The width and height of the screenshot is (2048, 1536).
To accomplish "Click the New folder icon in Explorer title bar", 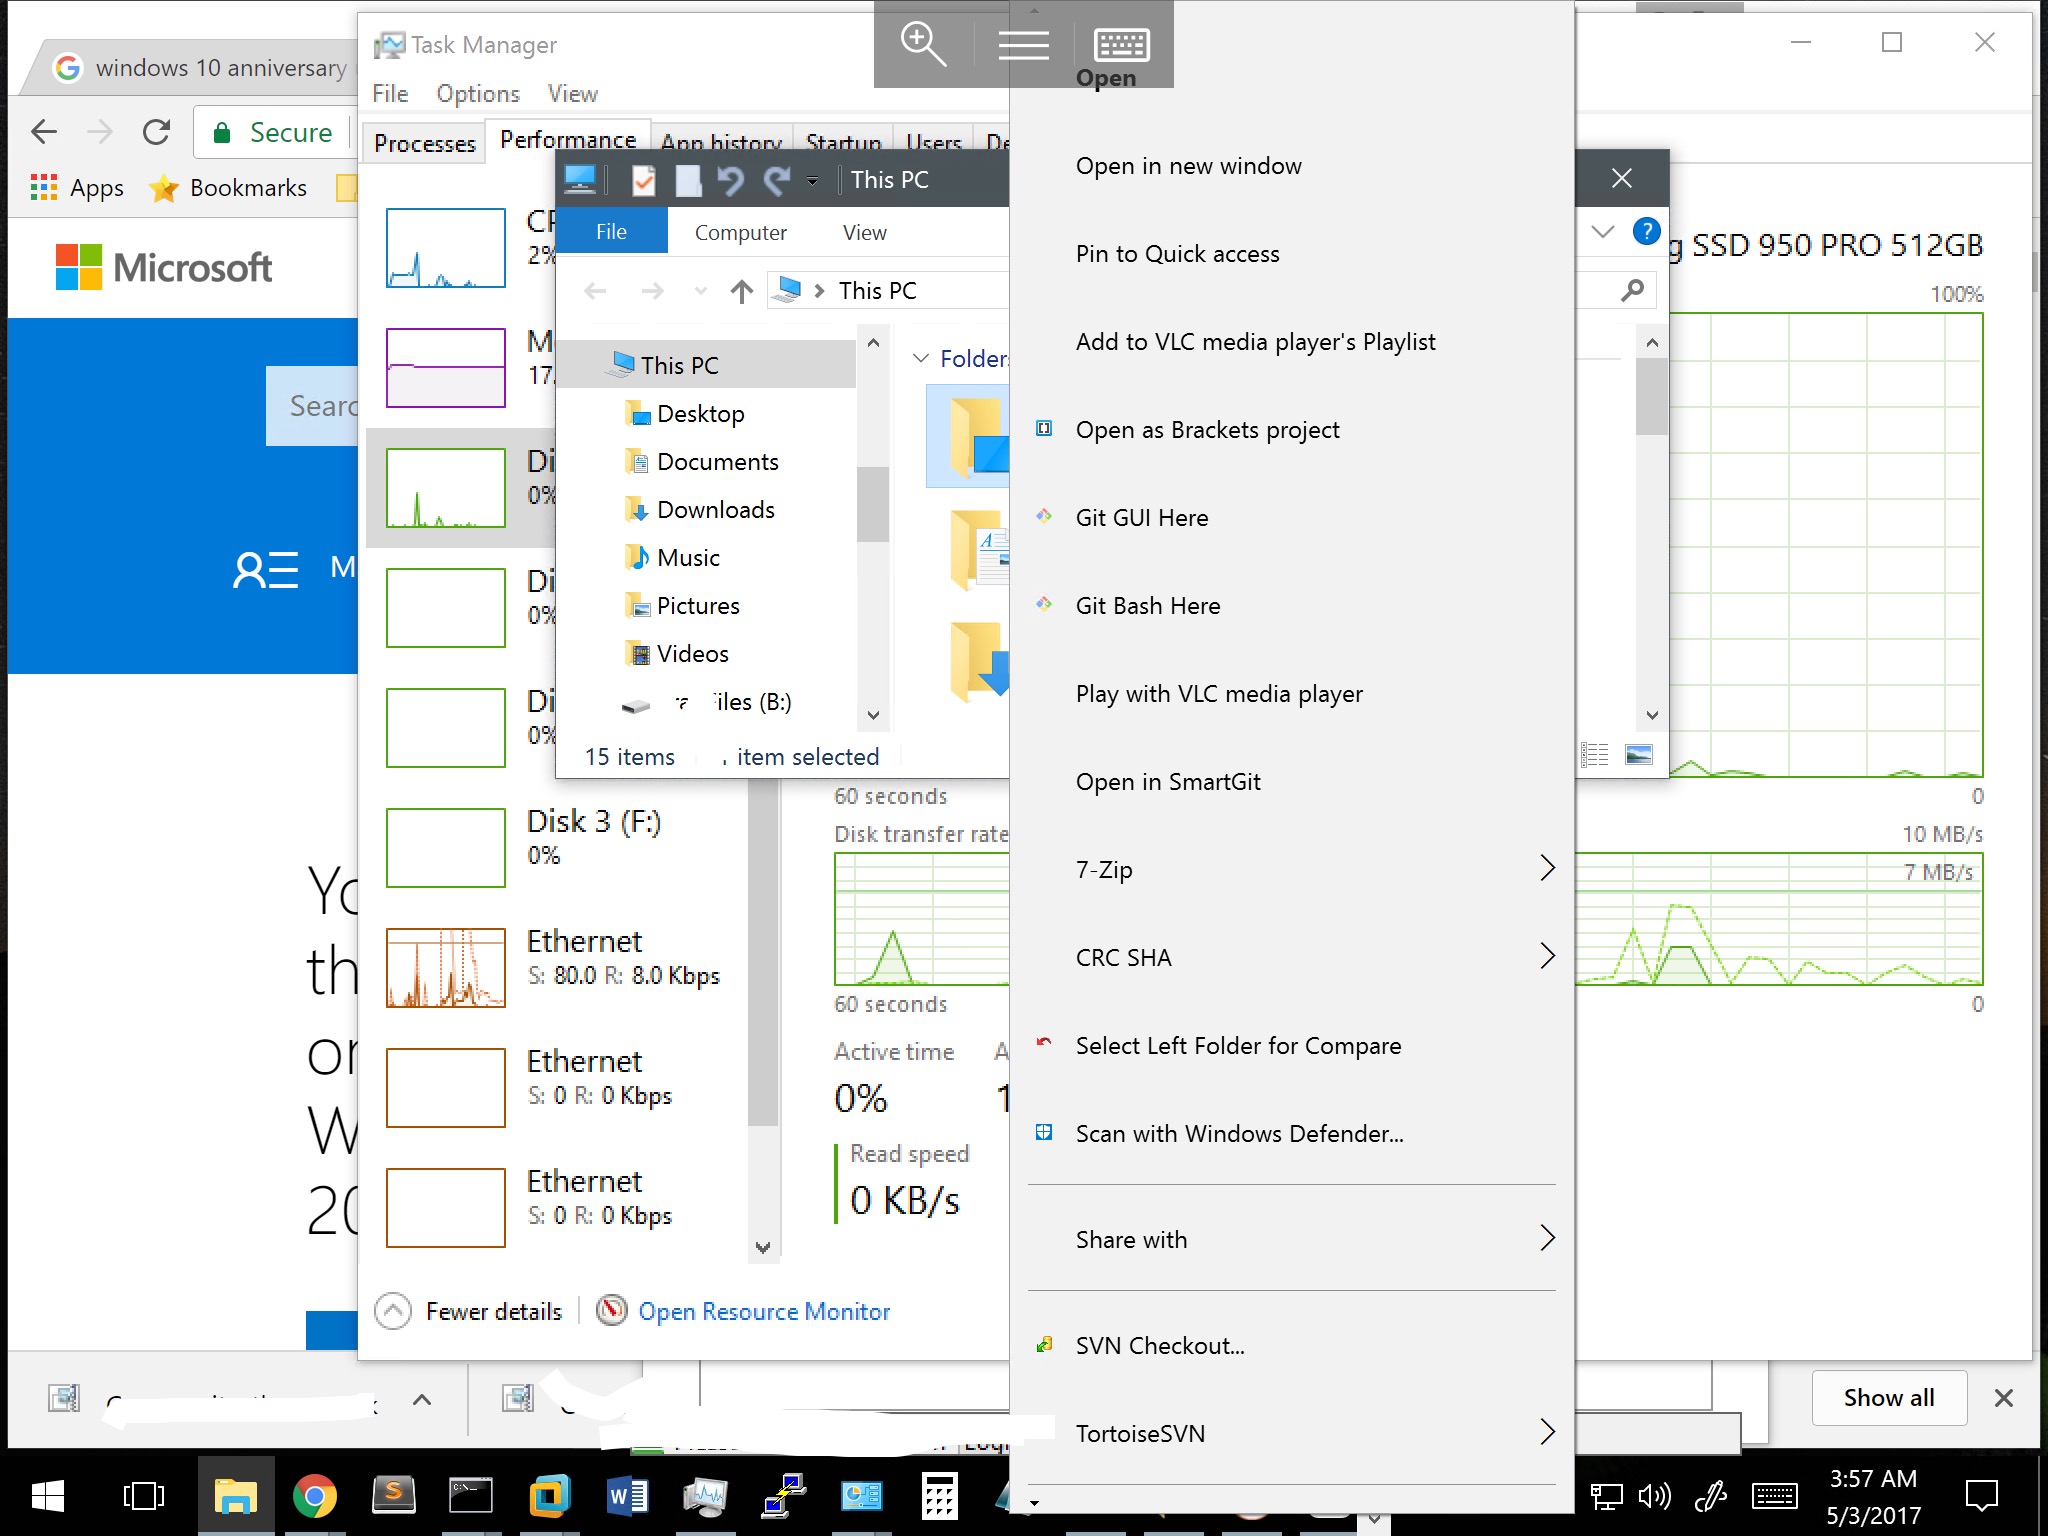I will (x=688, y=180).
